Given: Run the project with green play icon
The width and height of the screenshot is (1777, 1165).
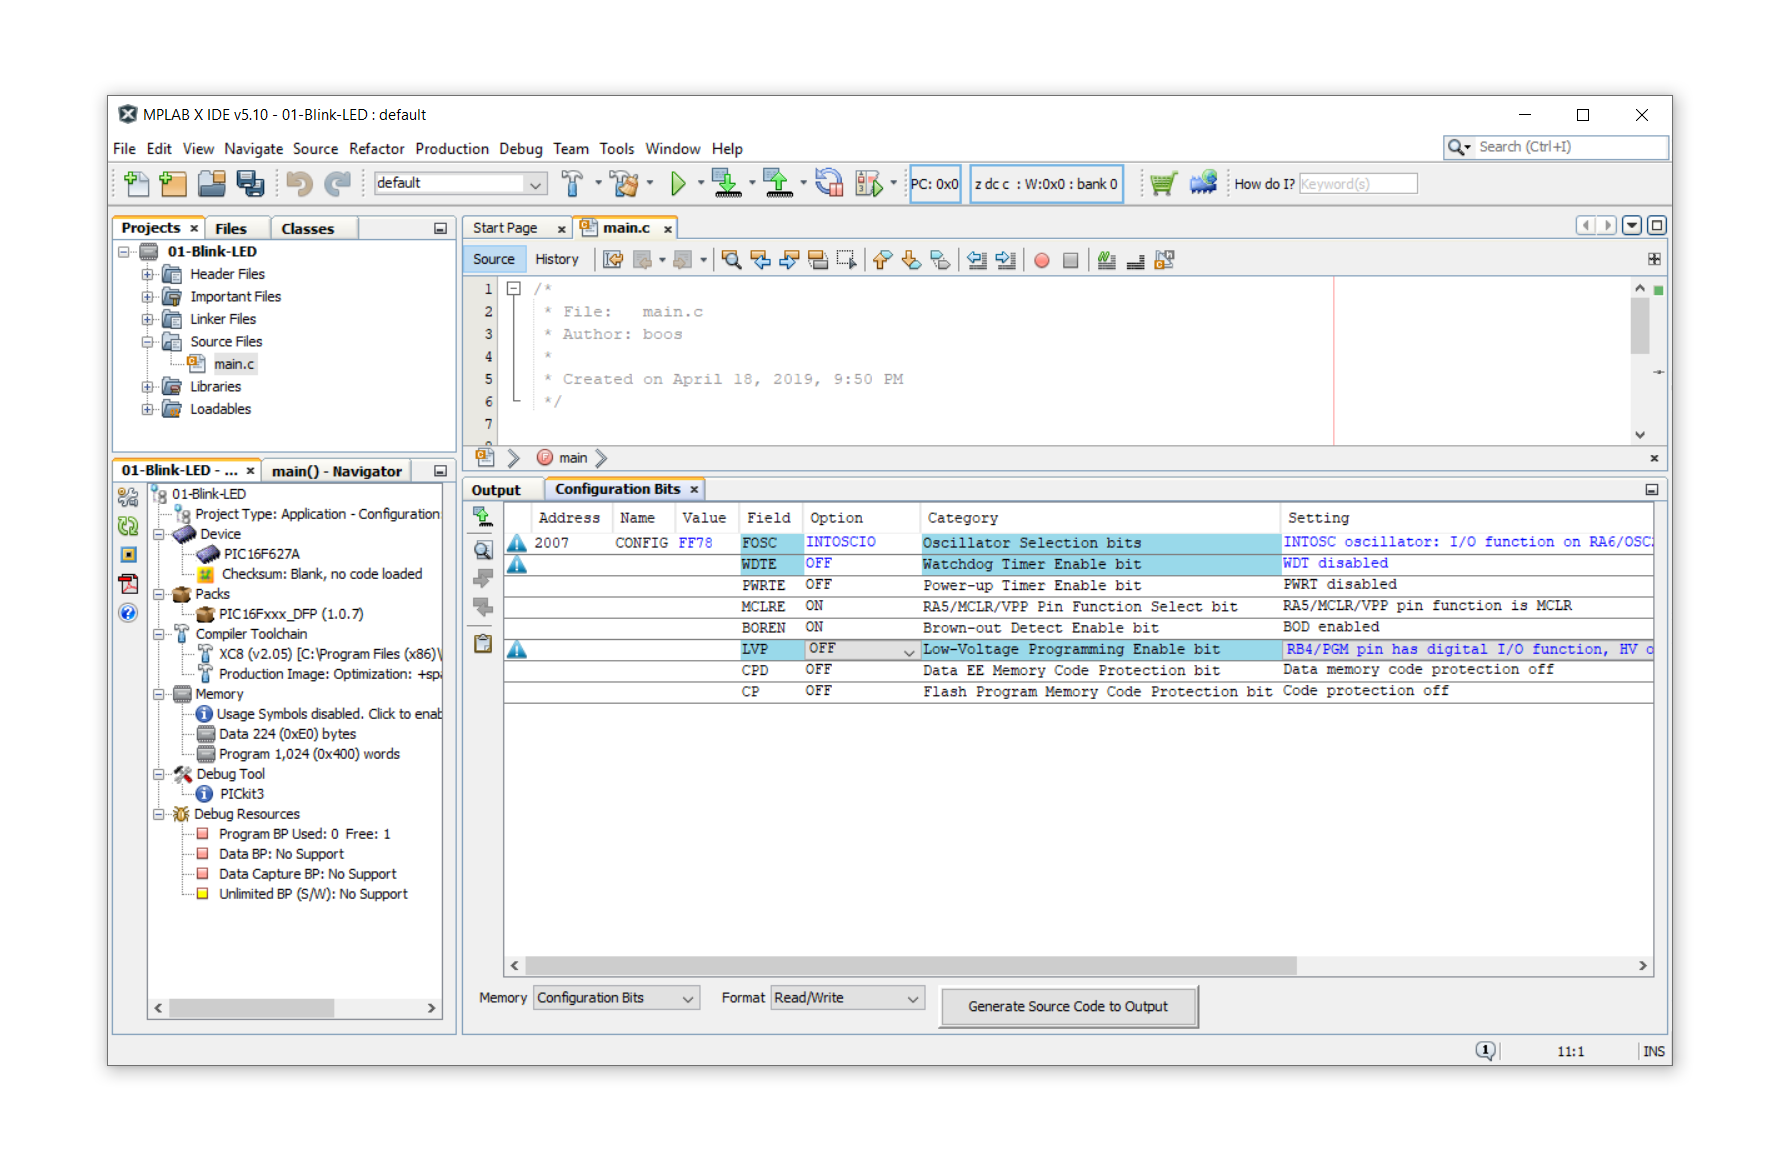Looking at the screenshot, I should click(x=678, y=184).
